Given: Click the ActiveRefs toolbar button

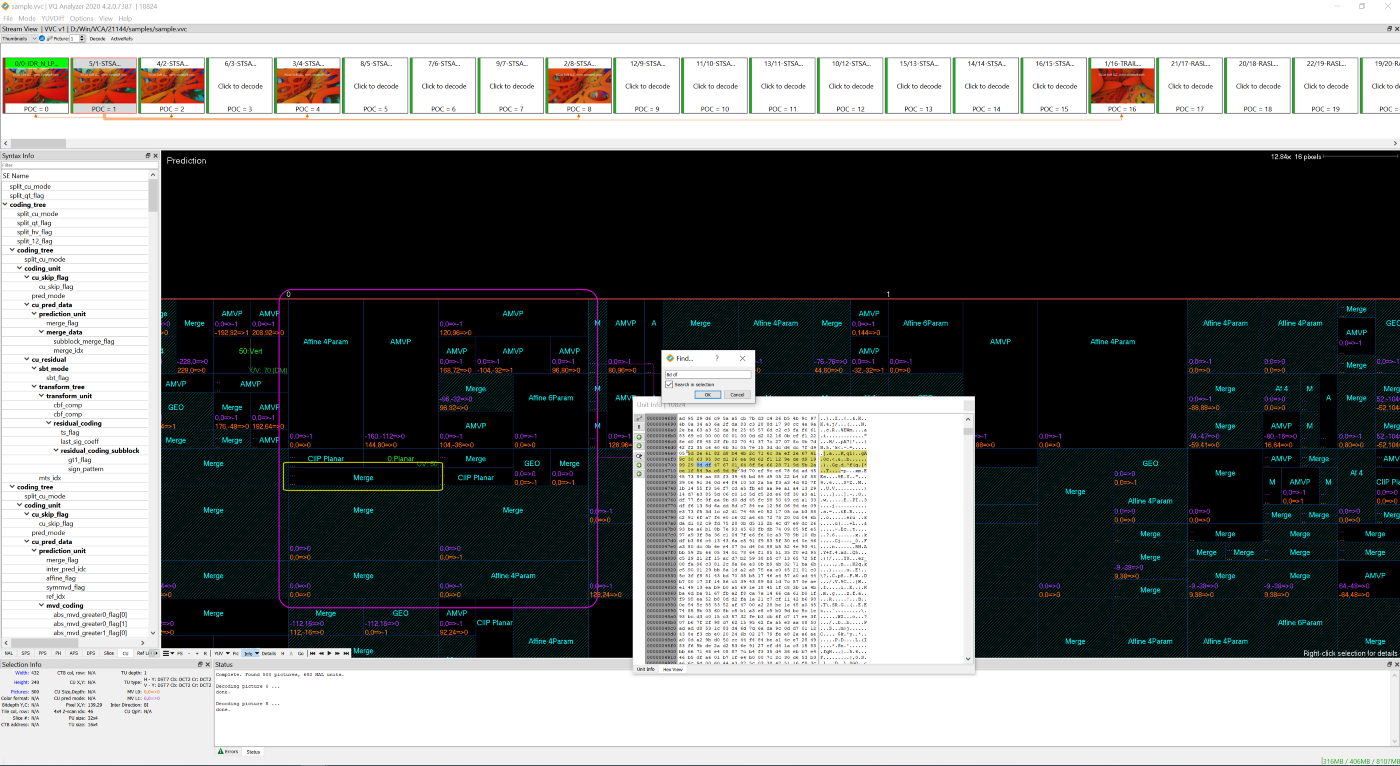Looking at the screenshot, I should (x=122, y=38).
